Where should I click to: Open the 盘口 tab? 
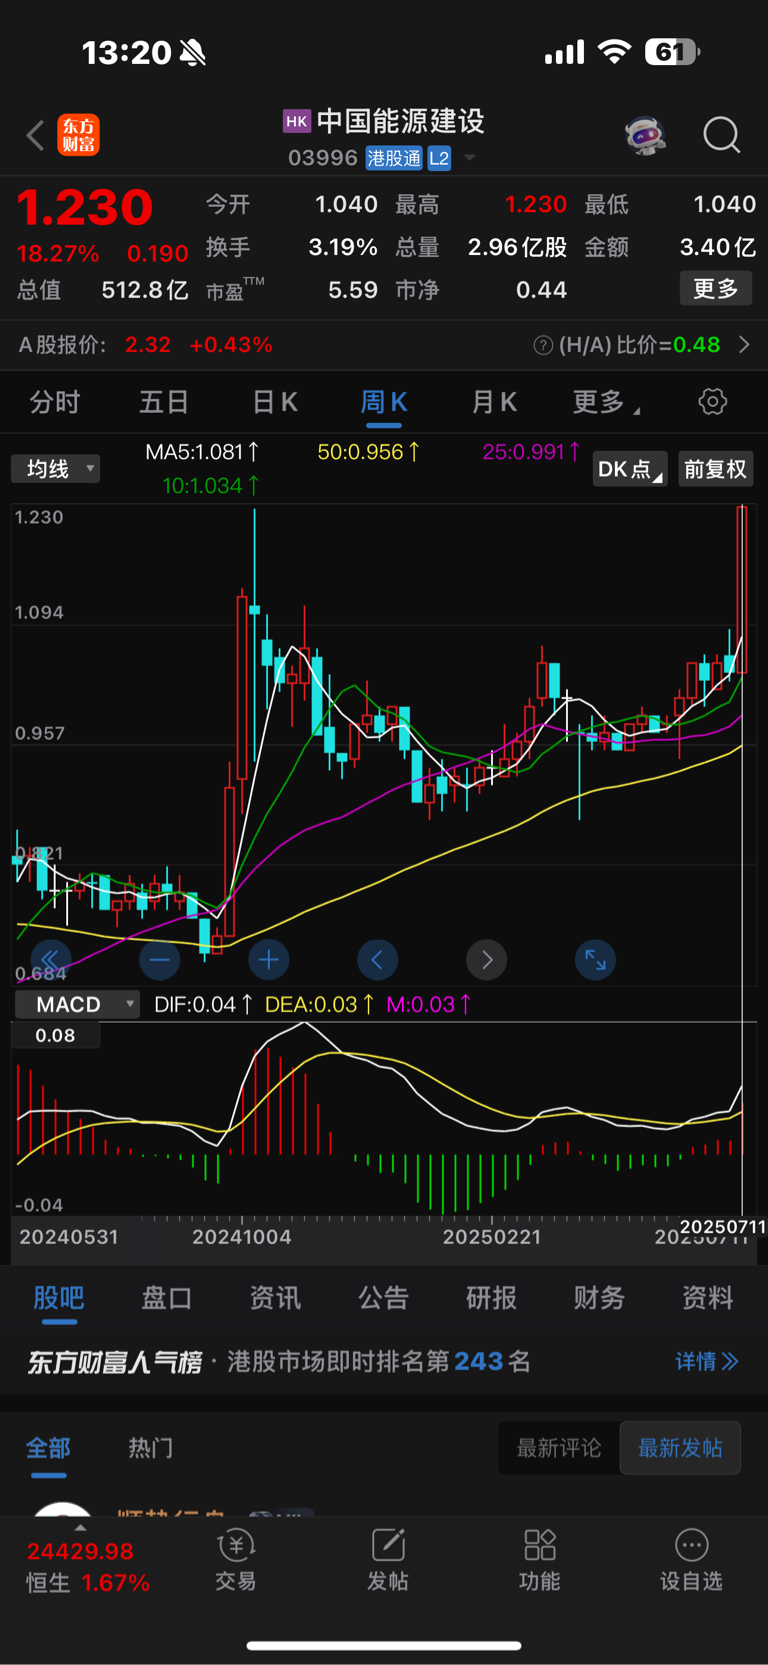click(167, 1298)
